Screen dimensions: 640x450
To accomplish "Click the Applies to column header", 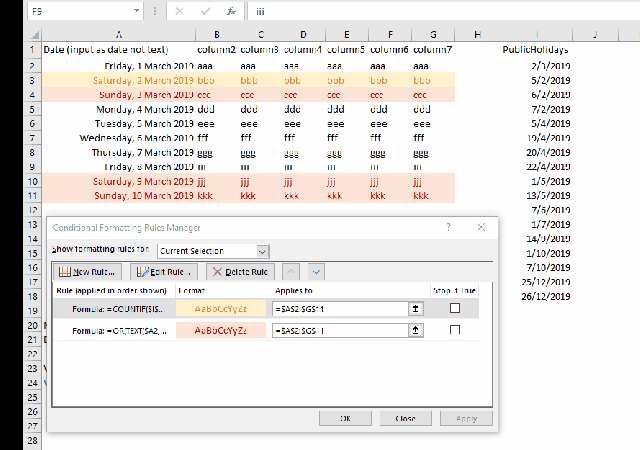I will pos(294,291).
